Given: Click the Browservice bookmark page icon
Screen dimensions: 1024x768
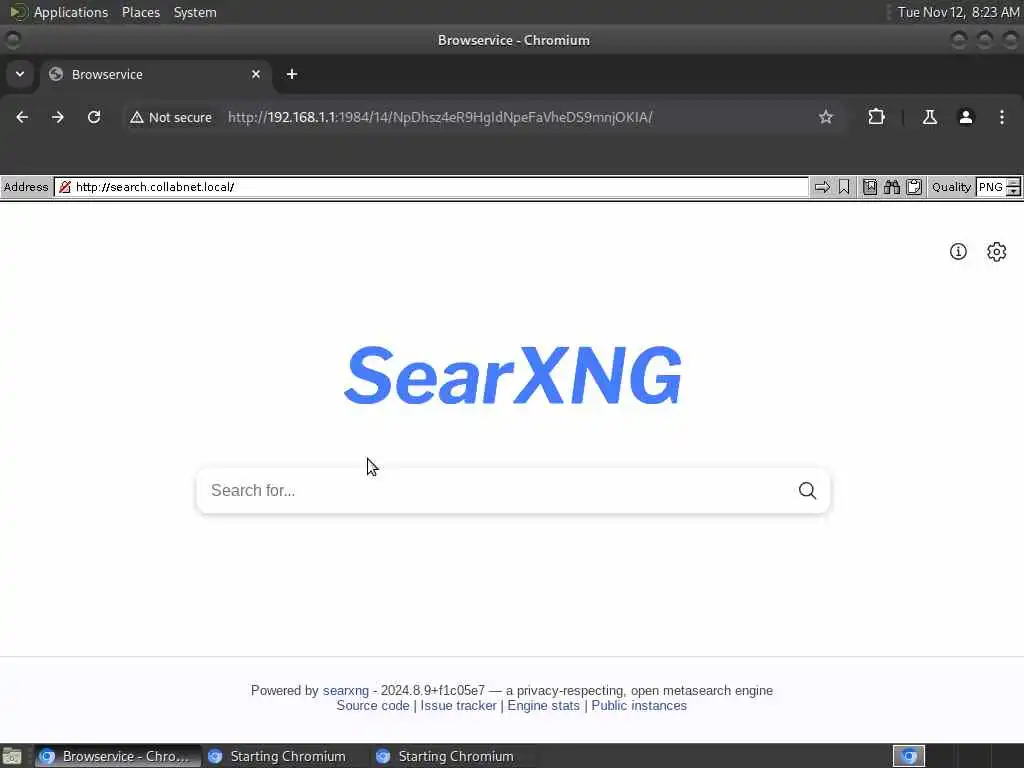Looking at the screenshot, I should click(x=844, y=187).
